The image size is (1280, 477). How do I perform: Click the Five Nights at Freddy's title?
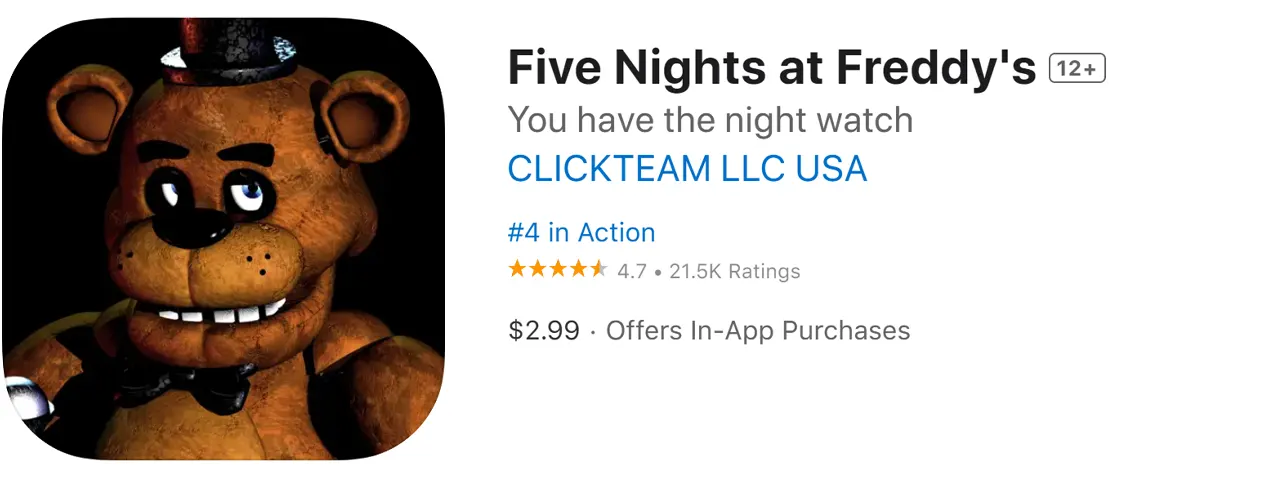[x=771, y=69]
